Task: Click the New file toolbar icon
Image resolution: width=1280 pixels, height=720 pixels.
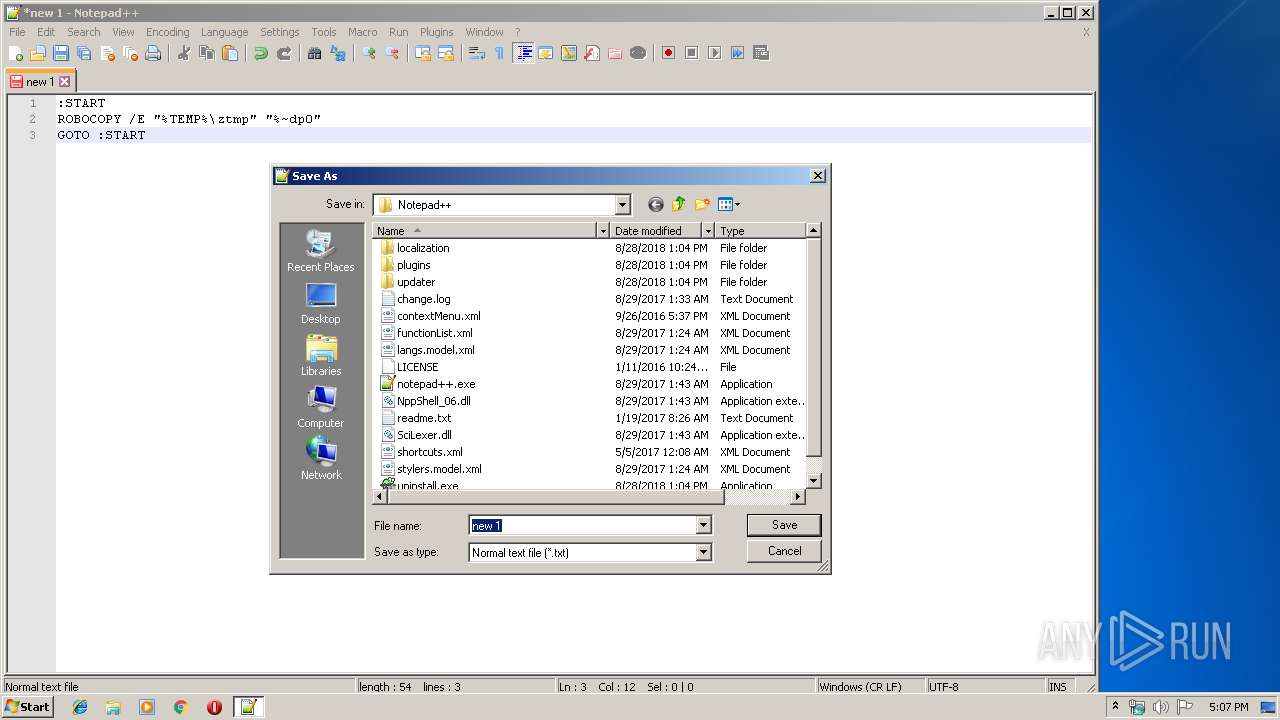Action: pos(16,53)
